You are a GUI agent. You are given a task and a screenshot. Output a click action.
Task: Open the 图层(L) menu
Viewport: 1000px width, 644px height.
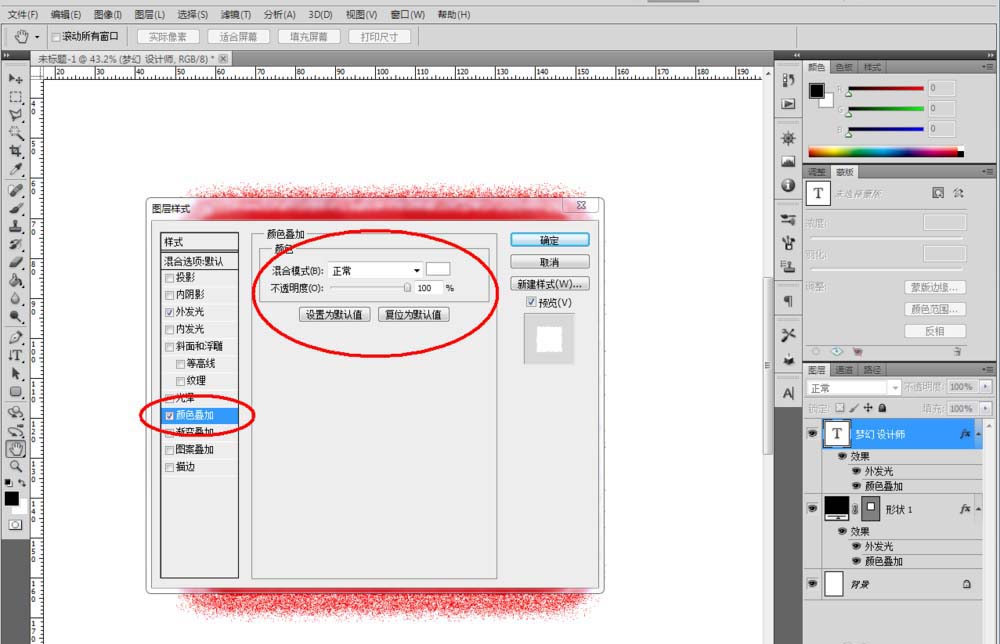point(149,14)
